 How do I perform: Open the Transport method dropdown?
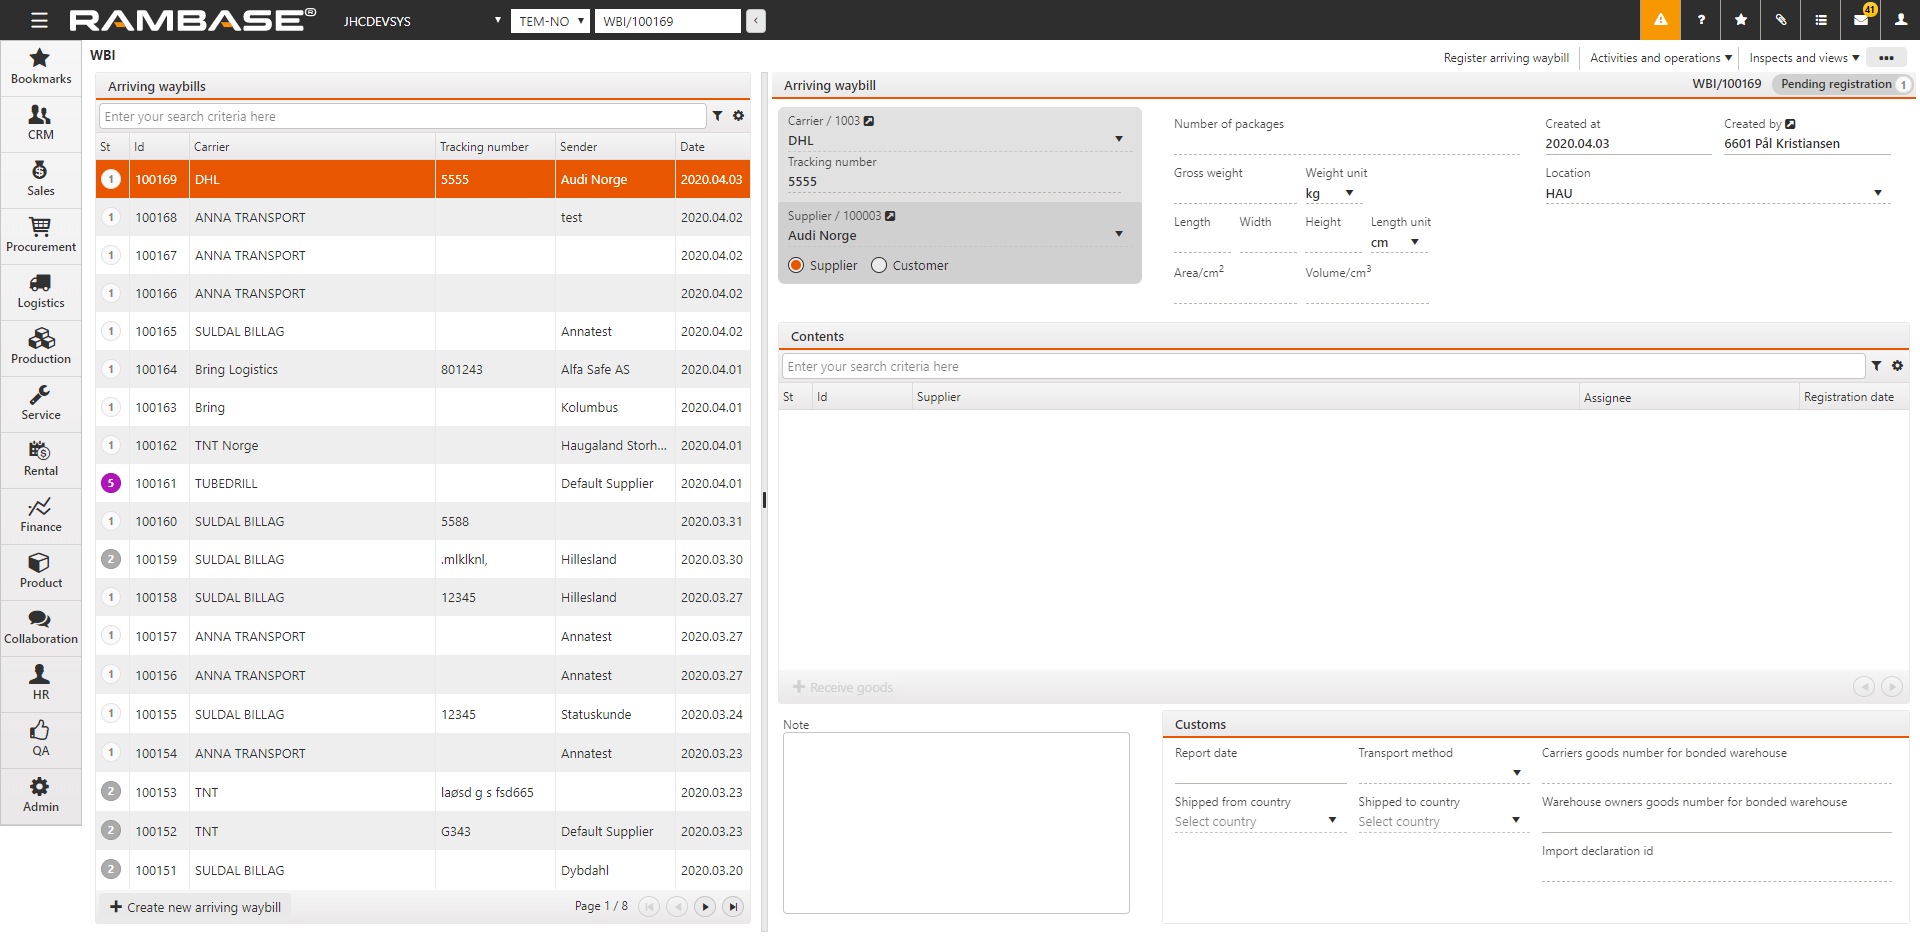tap(1517, 772)
